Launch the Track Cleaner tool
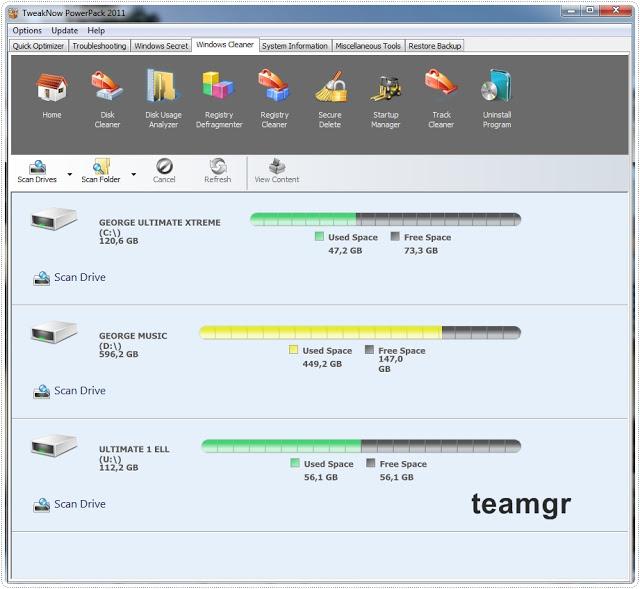Image resolution: width=640 pixels, height=589 pixels. [x=441, y=99]
